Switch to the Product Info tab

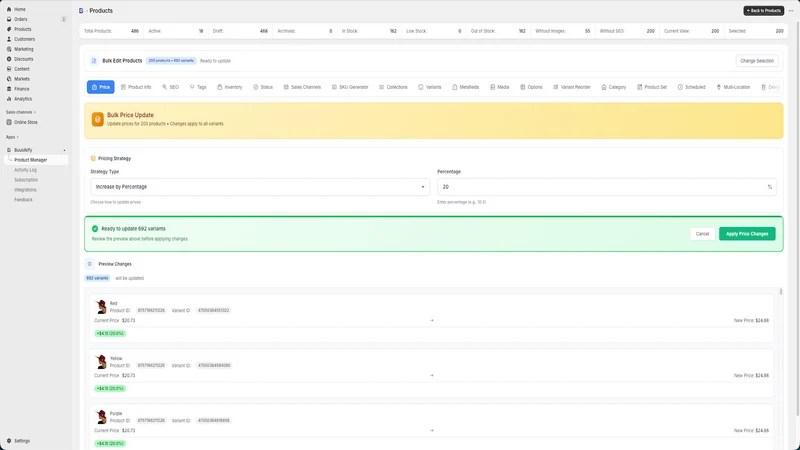136,87
